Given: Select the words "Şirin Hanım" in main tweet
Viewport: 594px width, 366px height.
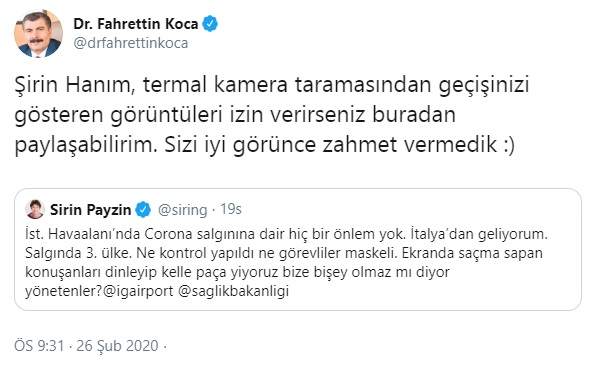Looking at the screenshot, I should [75, 85].
